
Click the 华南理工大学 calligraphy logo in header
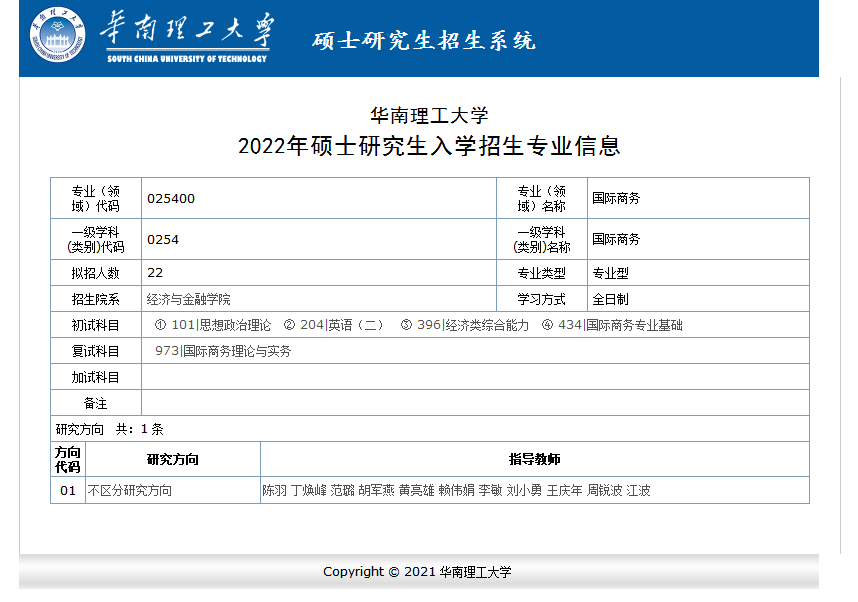click(187, 32)
